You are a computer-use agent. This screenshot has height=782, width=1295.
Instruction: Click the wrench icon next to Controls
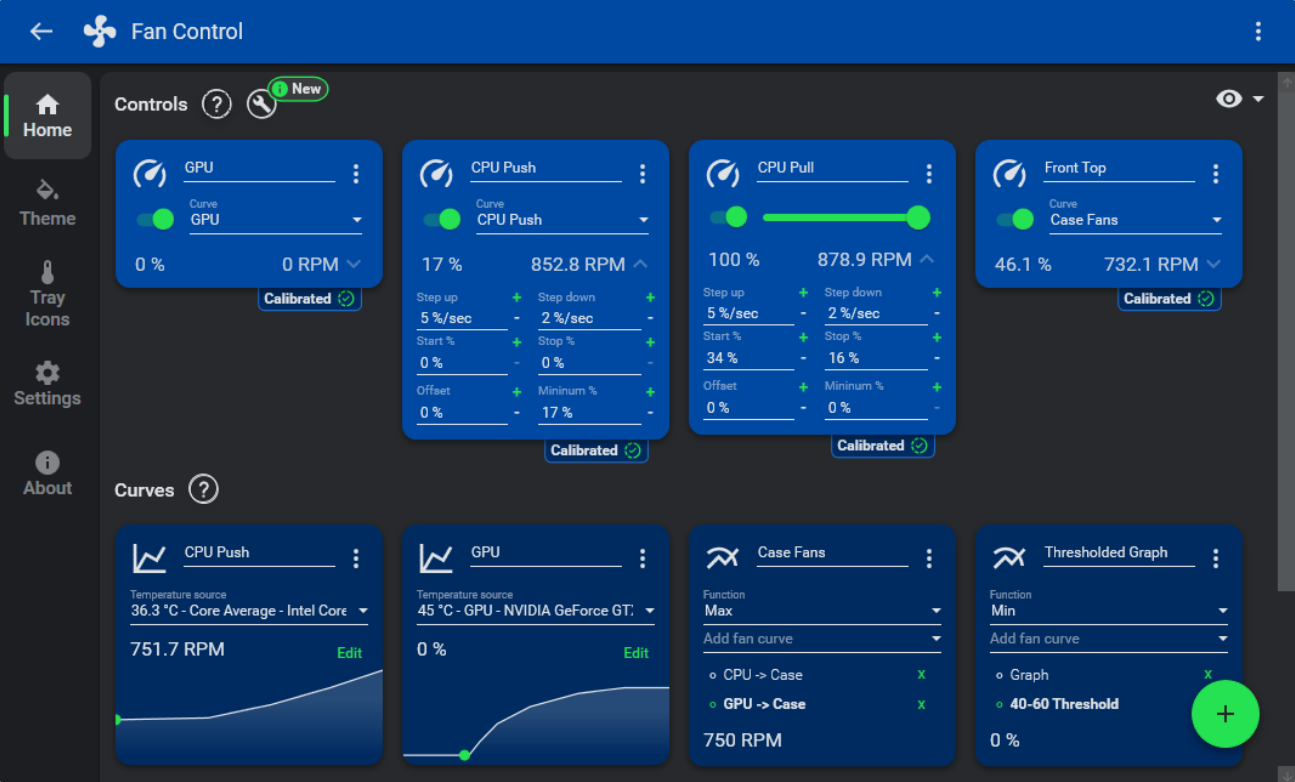click(261, 104)
